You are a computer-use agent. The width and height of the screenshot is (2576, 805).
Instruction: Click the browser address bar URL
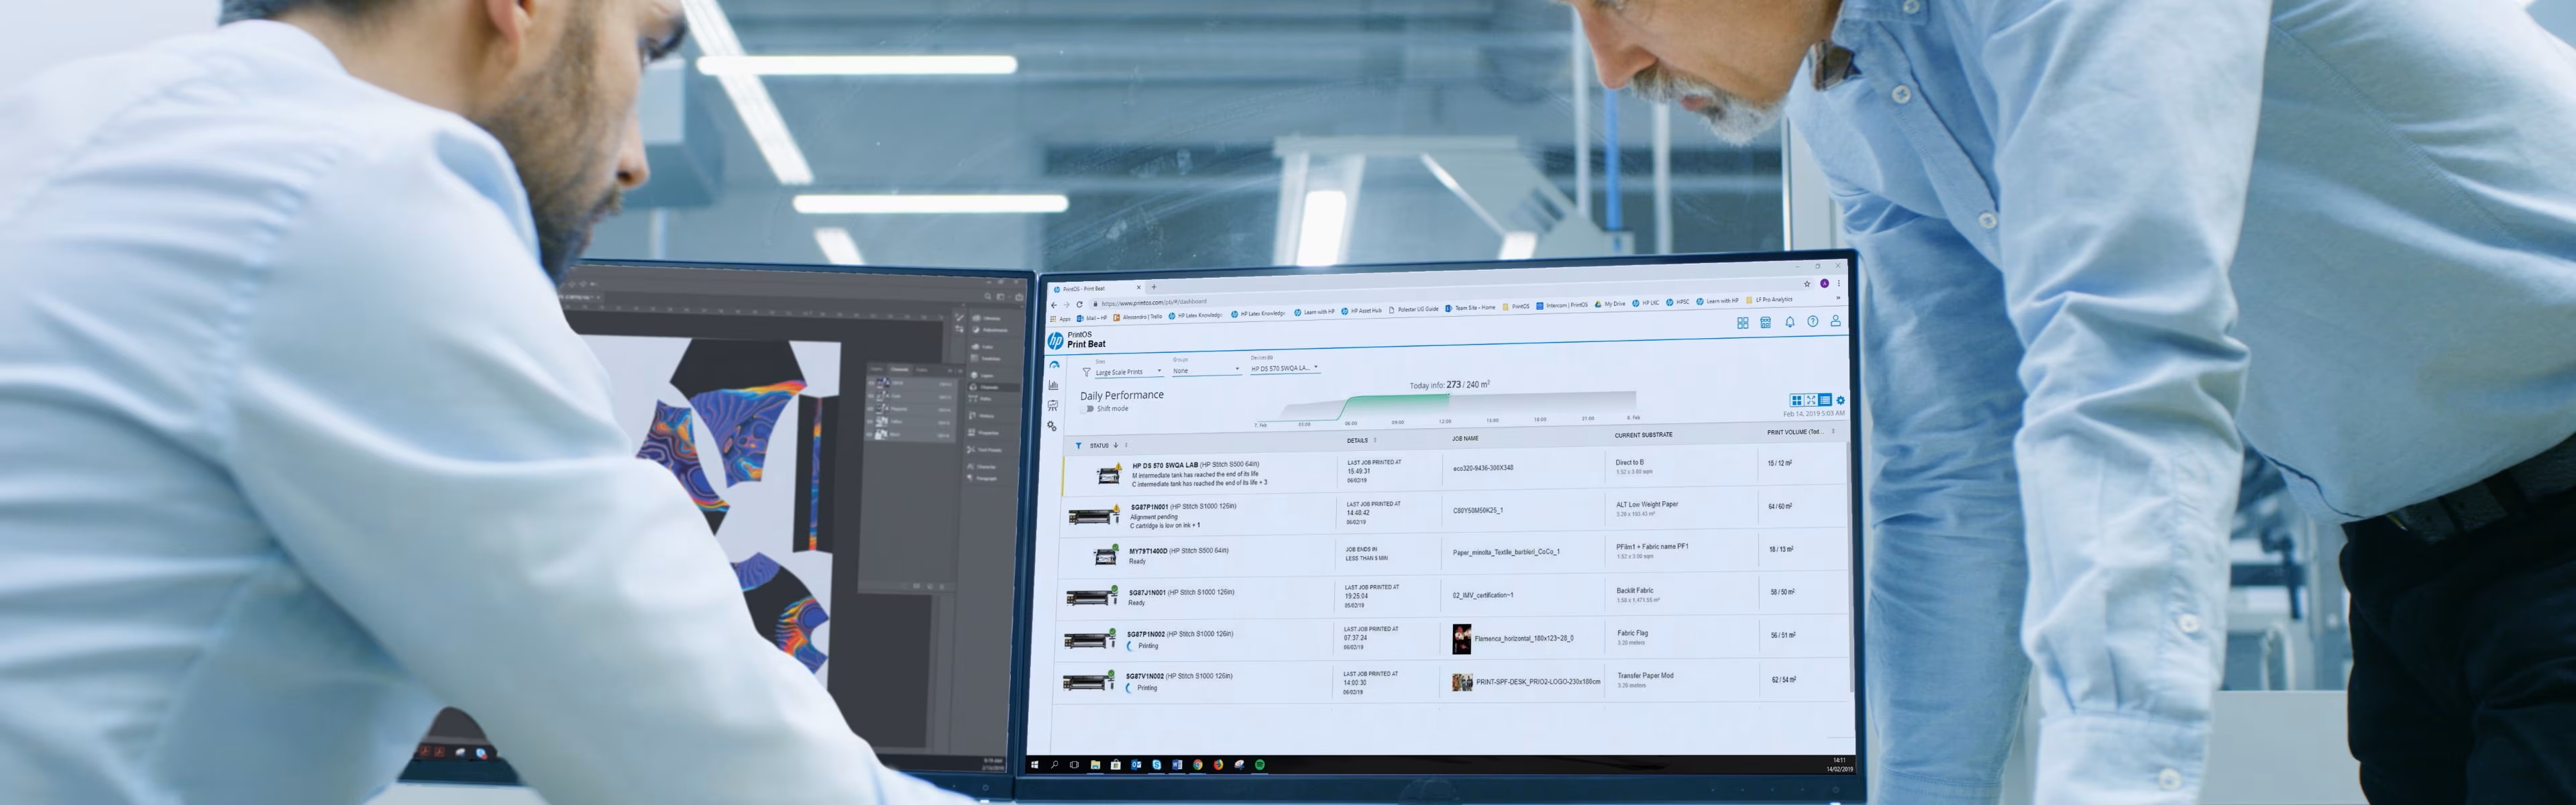1154,302
